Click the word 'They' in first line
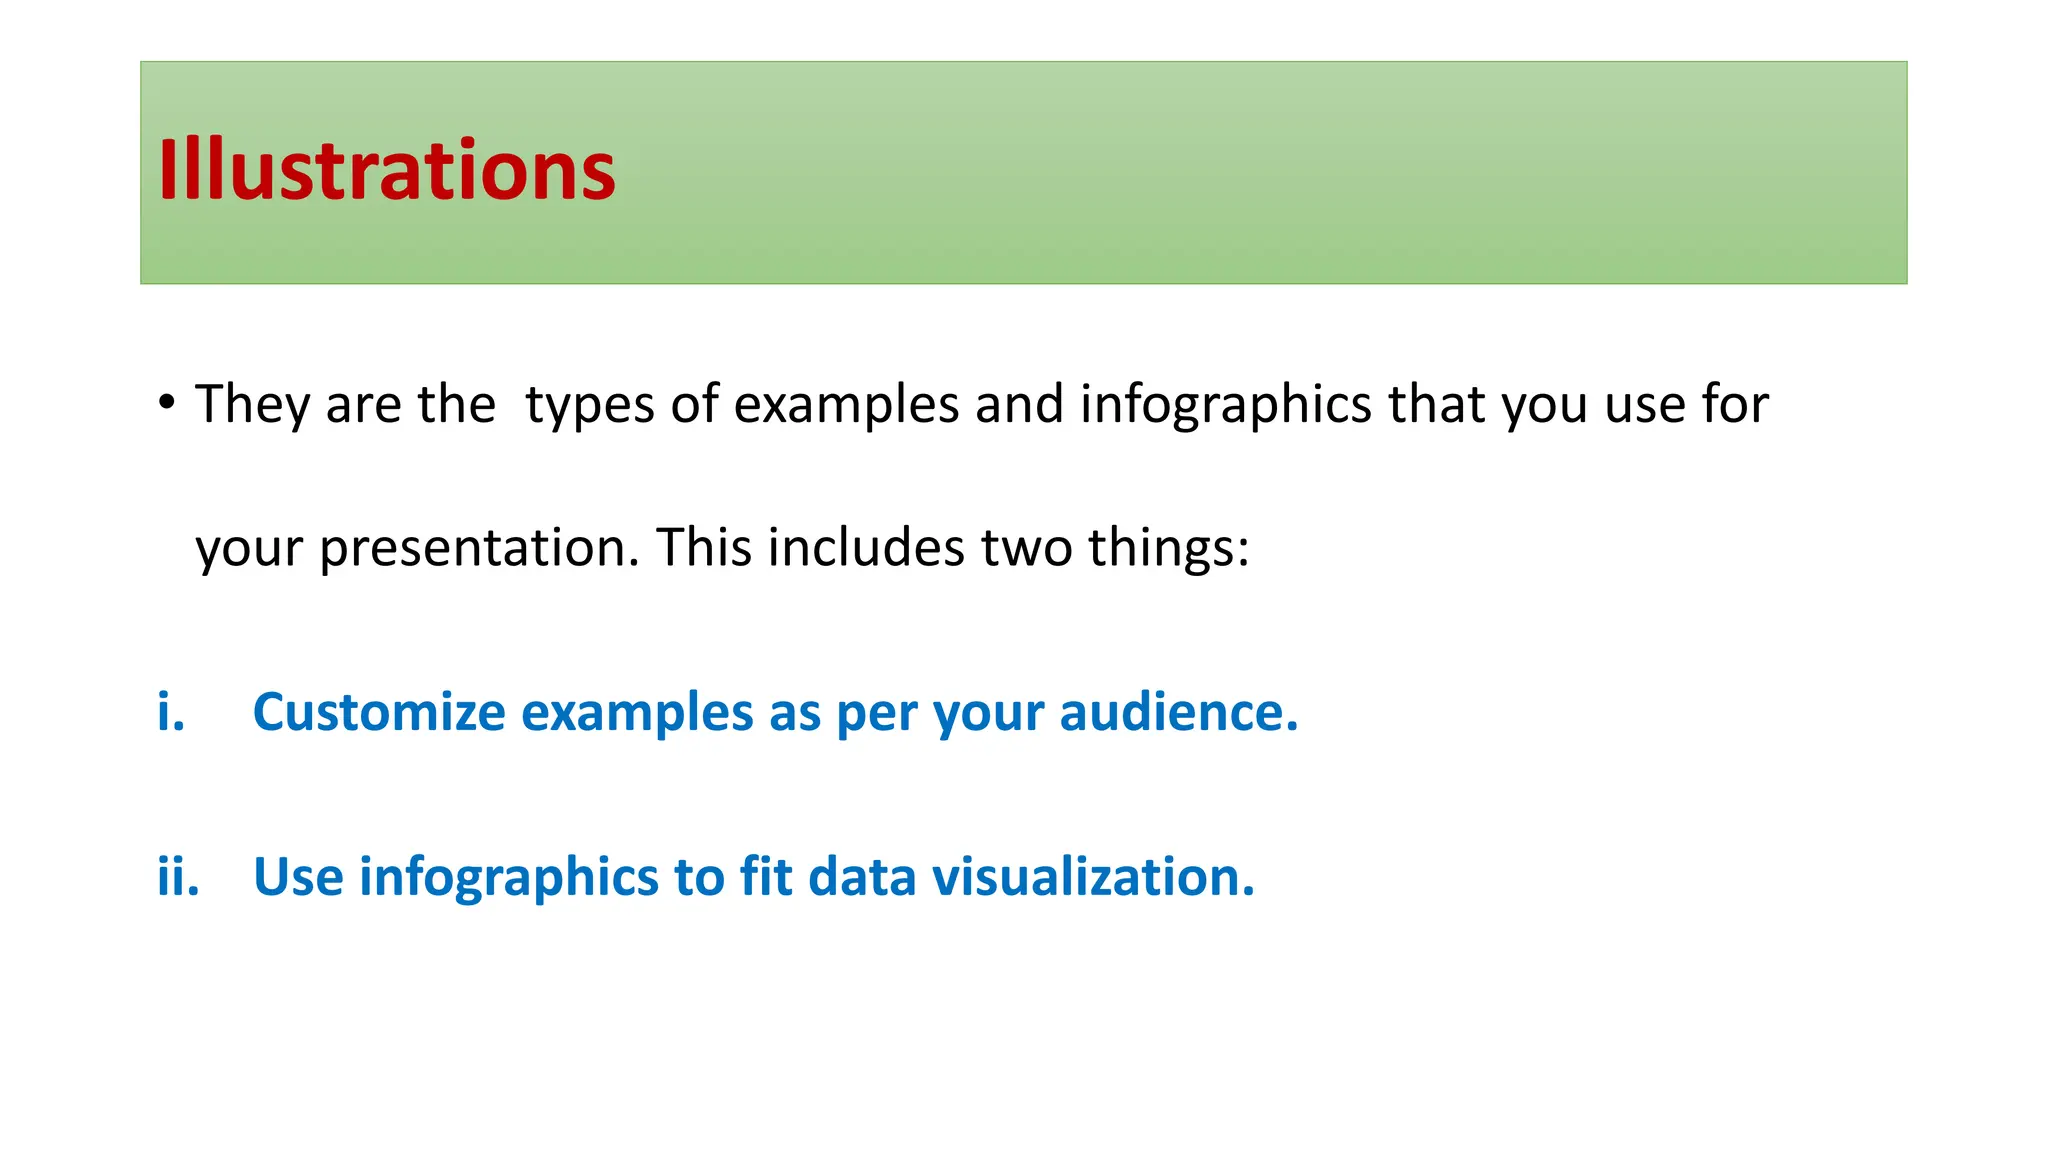Screen dimensions: 2048x1152 (x=253, y=405)
